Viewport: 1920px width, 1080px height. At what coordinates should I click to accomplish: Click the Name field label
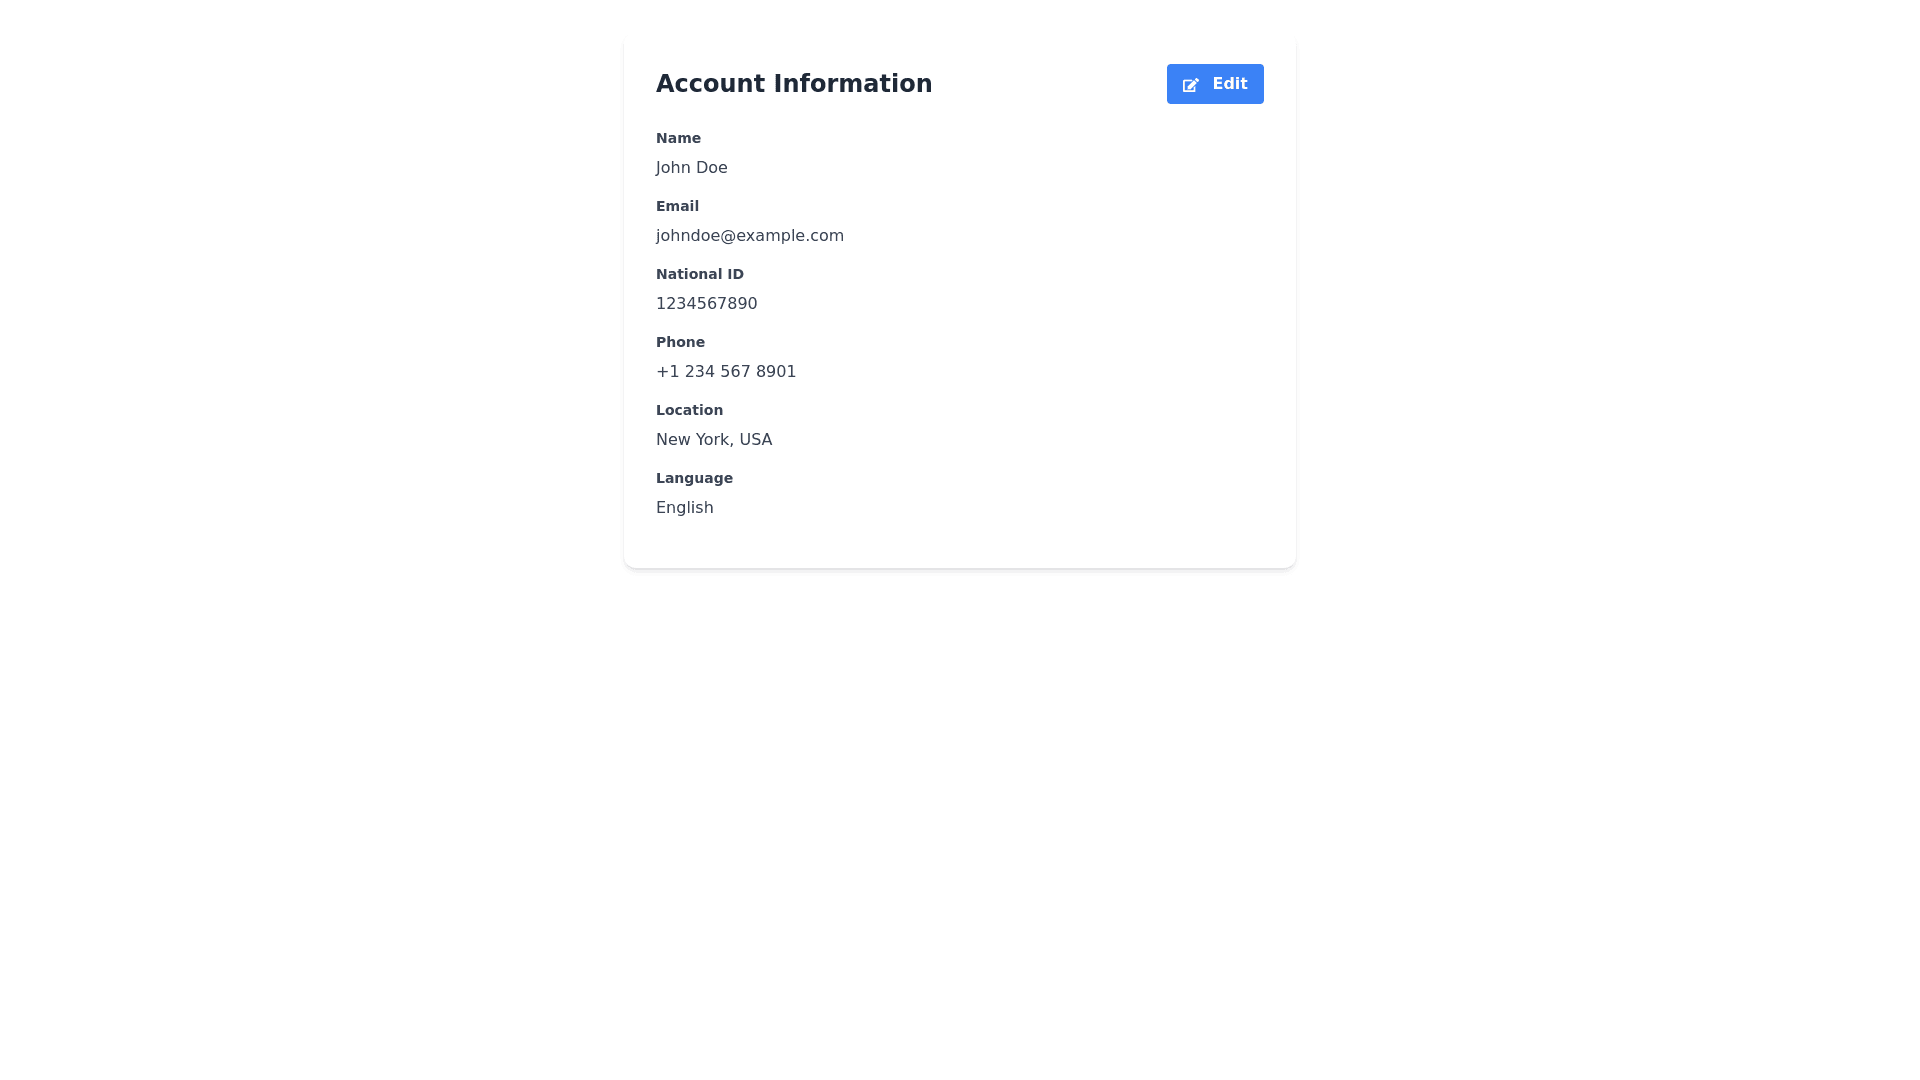click(678, 138)
